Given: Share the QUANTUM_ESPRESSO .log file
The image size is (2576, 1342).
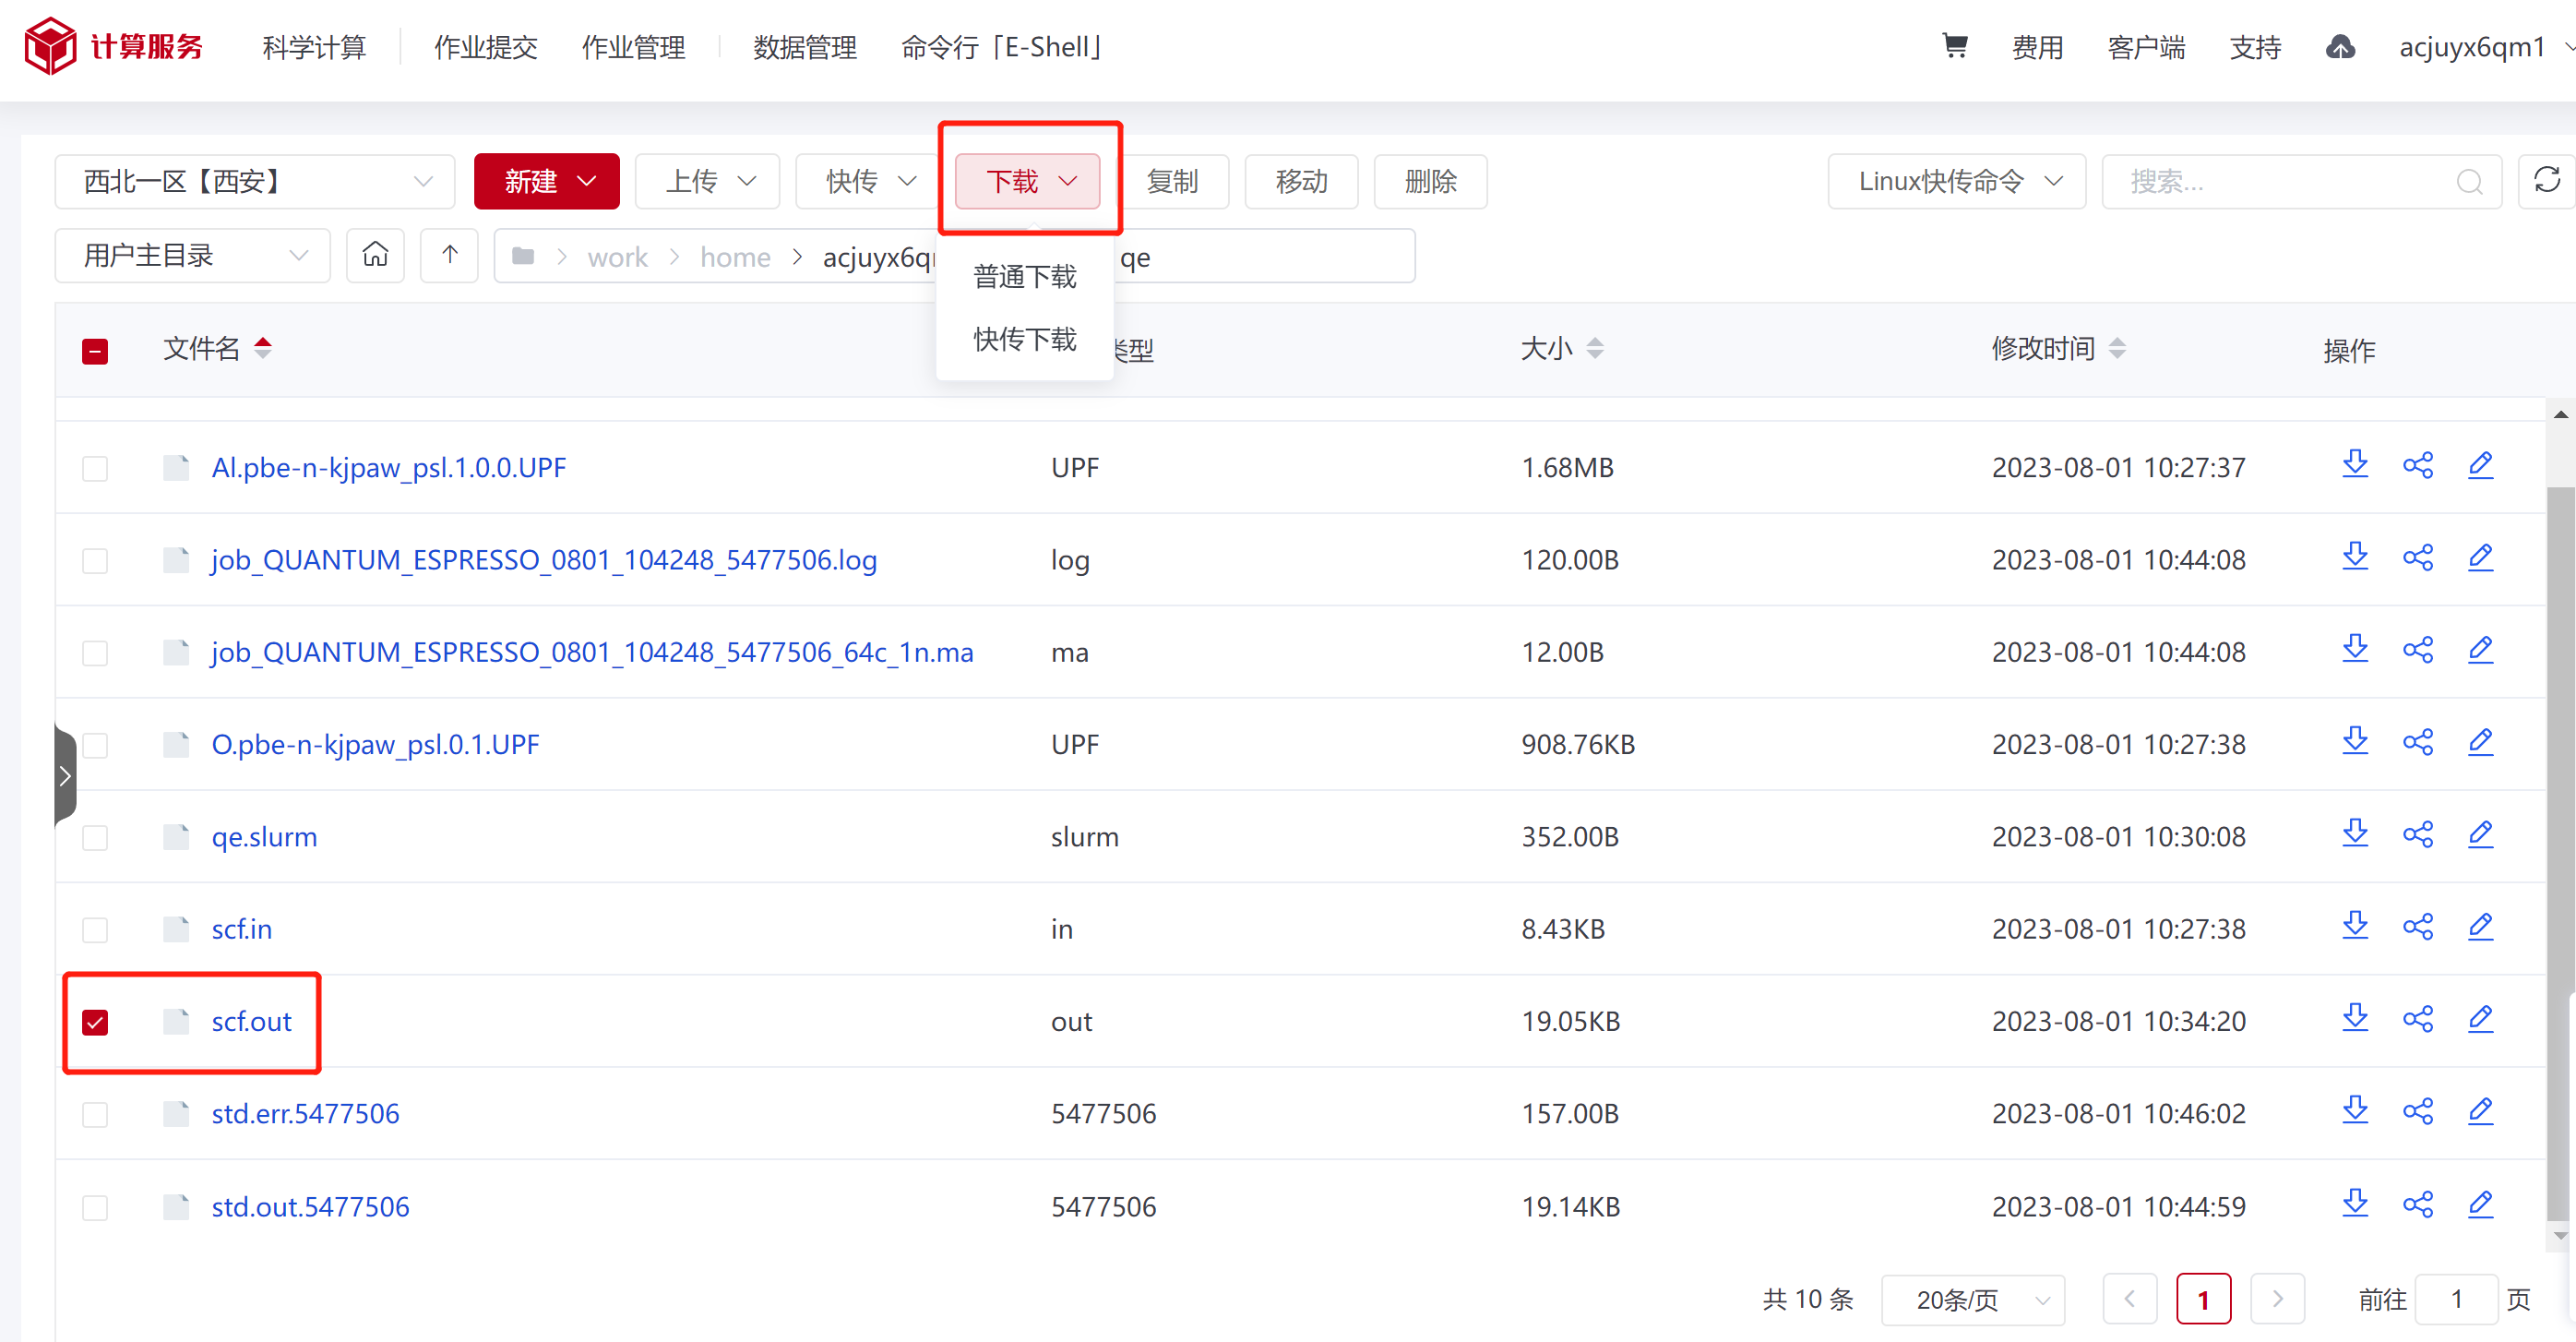Looking at the screenshot, I should (2418, 557).
